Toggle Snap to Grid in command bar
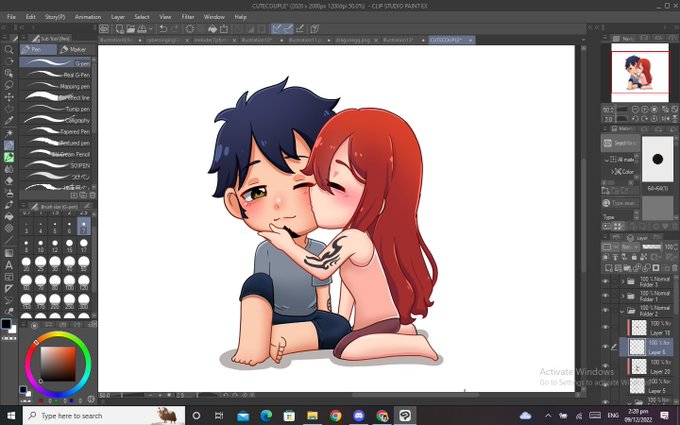The width and height of the screenshot is (680, 425). (300, 29)
